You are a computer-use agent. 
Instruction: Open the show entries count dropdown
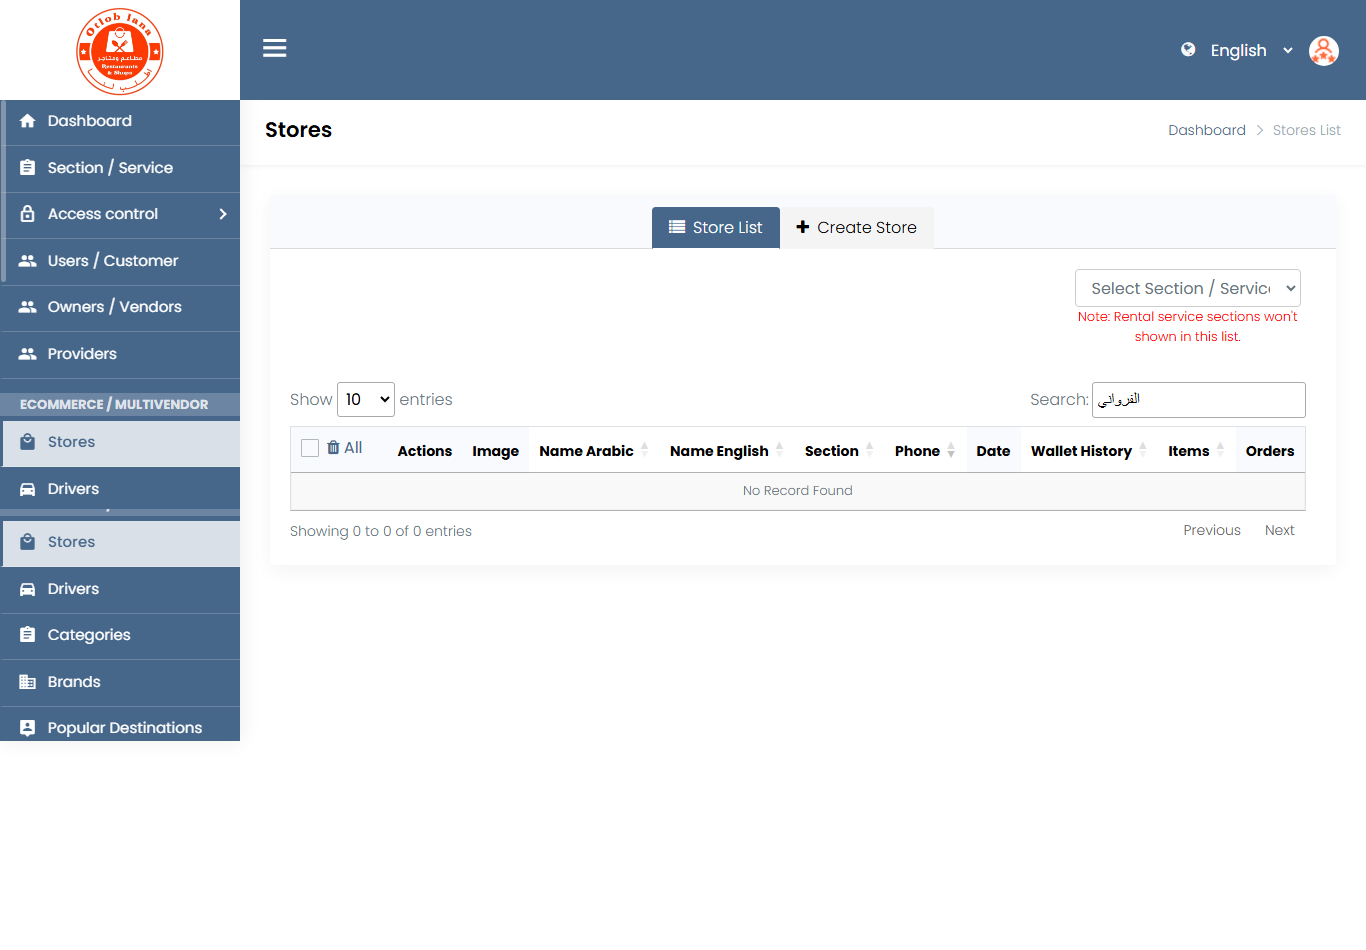(x=366, y=400)
